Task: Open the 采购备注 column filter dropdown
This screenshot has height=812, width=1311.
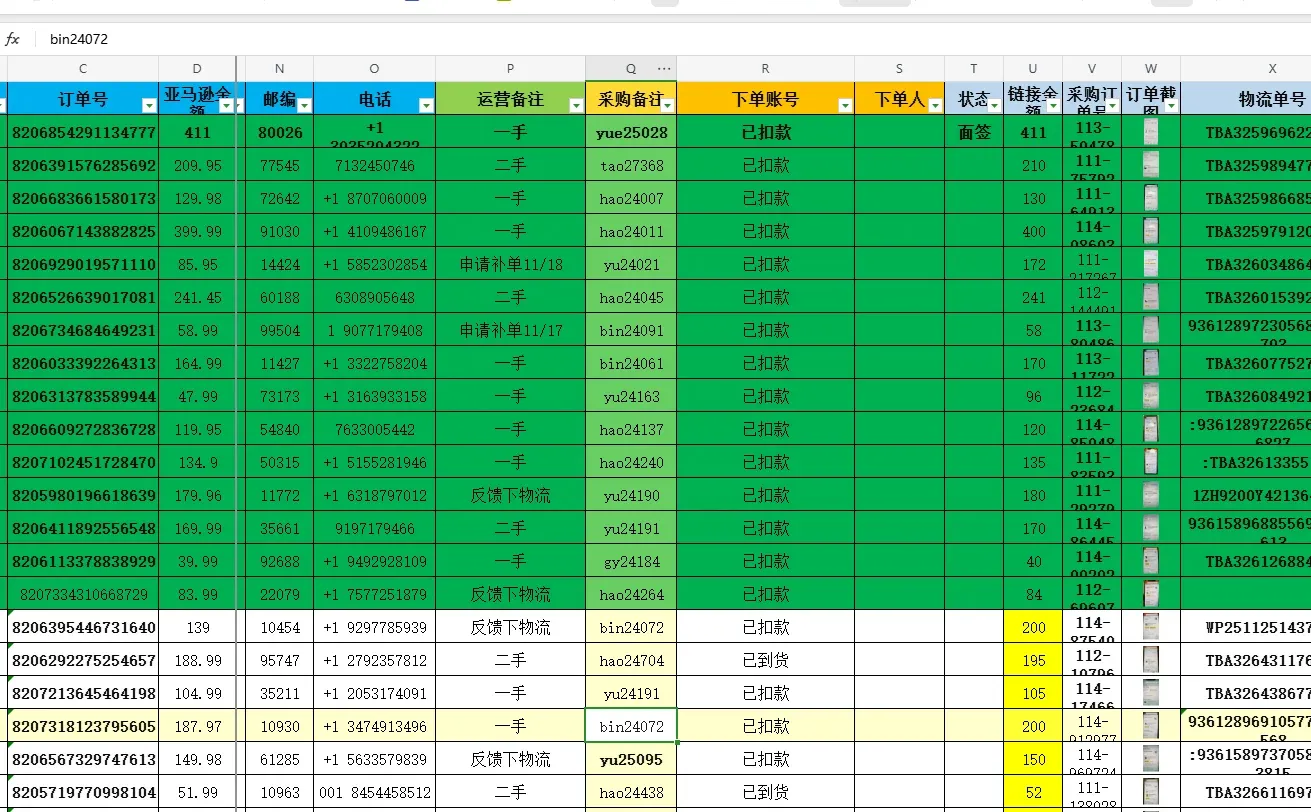Action: click(667, 105)
